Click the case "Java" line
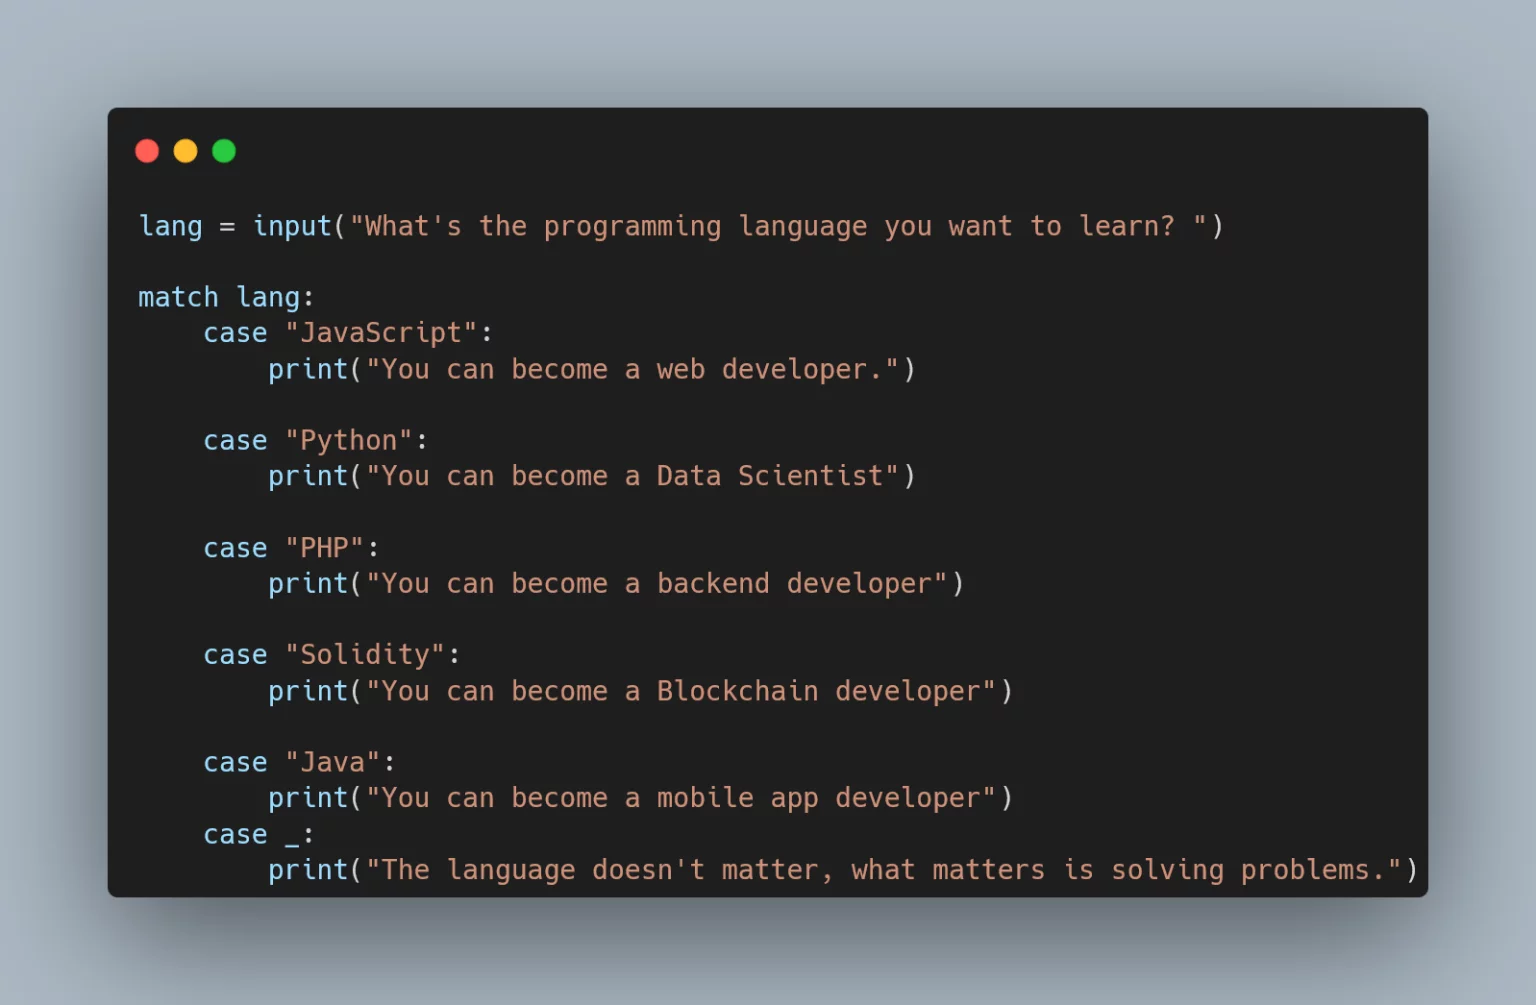The height and width of the screenshot is (1005, 1536). 300,763
